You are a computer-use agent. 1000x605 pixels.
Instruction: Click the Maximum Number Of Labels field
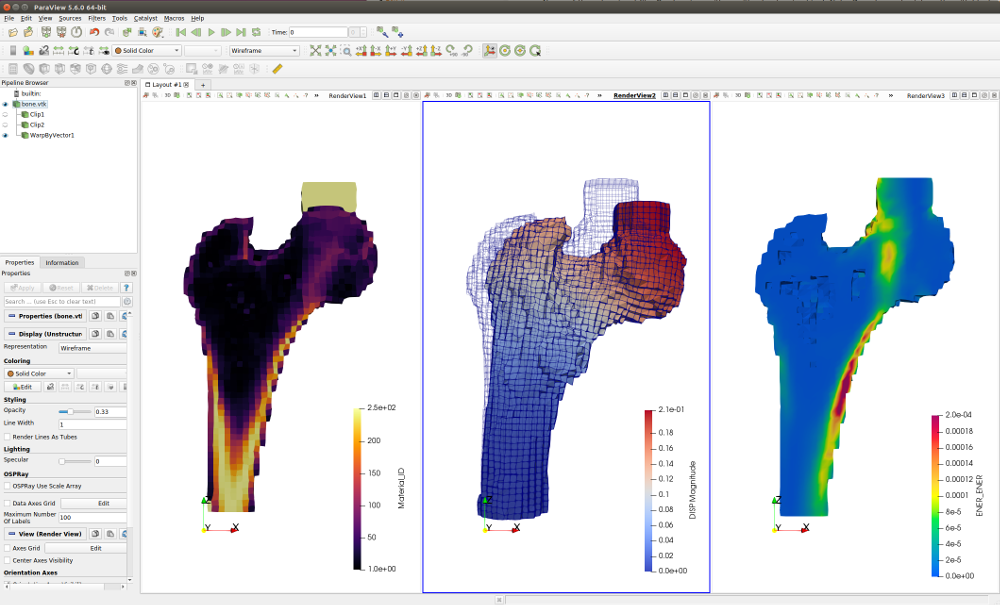pyautogui.click(x=92, y=518)
